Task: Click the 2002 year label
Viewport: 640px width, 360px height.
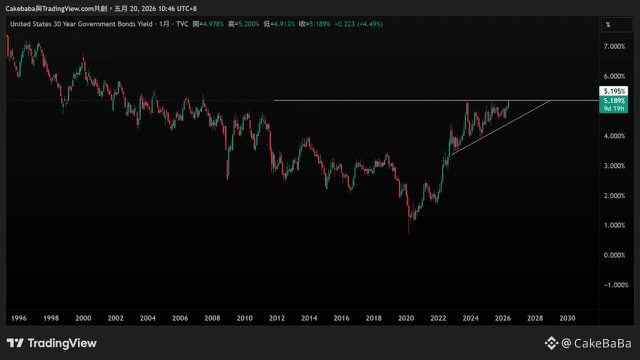Action: coord(116,318)
